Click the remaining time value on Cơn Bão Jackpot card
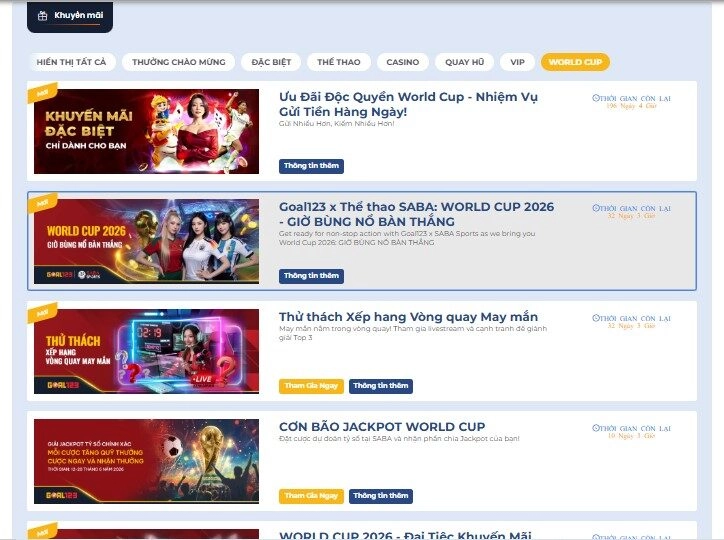This screenshot has height=540, width=724. click(x=631, y=436)
